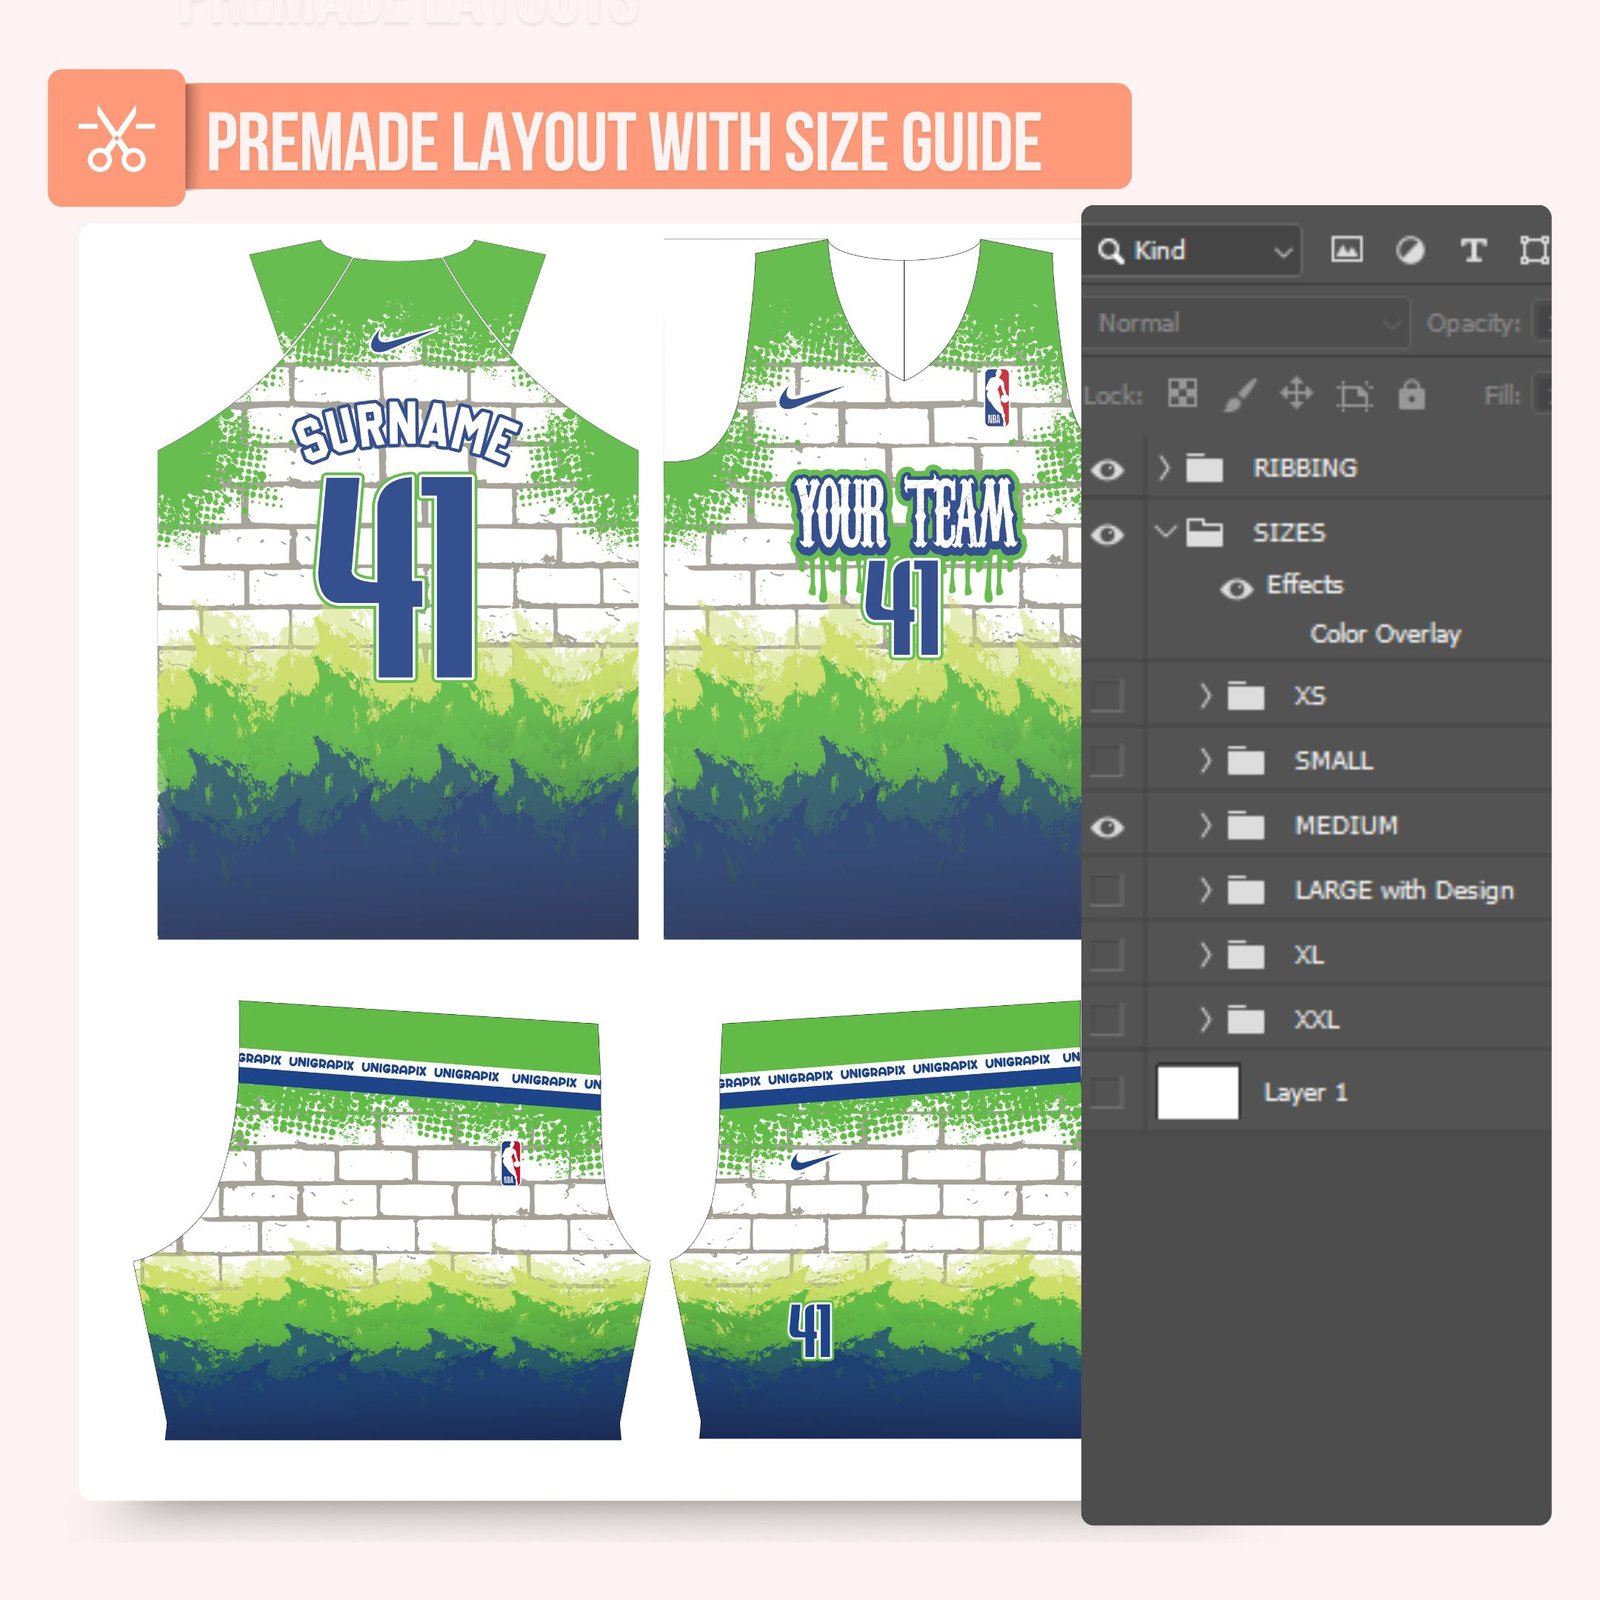Viewport: 1600px width, 1600px height.
Task: Hide the SIZES group
Action: tap(1107, 534)
